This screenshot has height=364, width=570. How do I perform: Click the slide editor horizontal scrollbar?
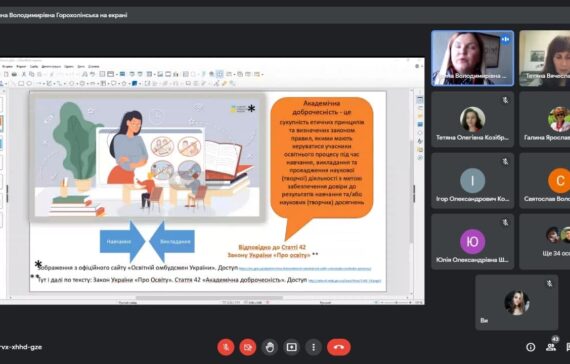click(x=209, y=298)
